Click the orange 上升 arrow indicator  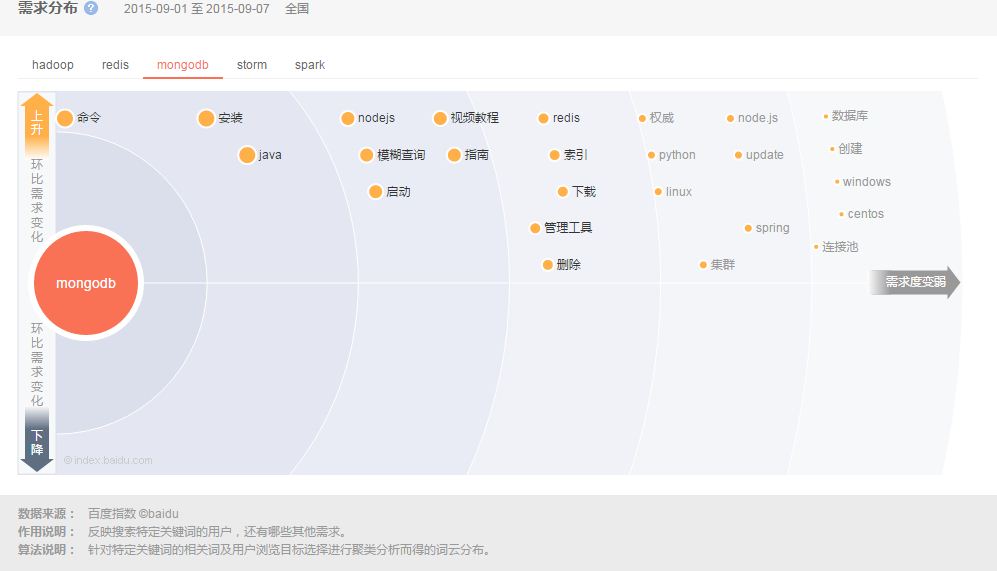(37, 123)
